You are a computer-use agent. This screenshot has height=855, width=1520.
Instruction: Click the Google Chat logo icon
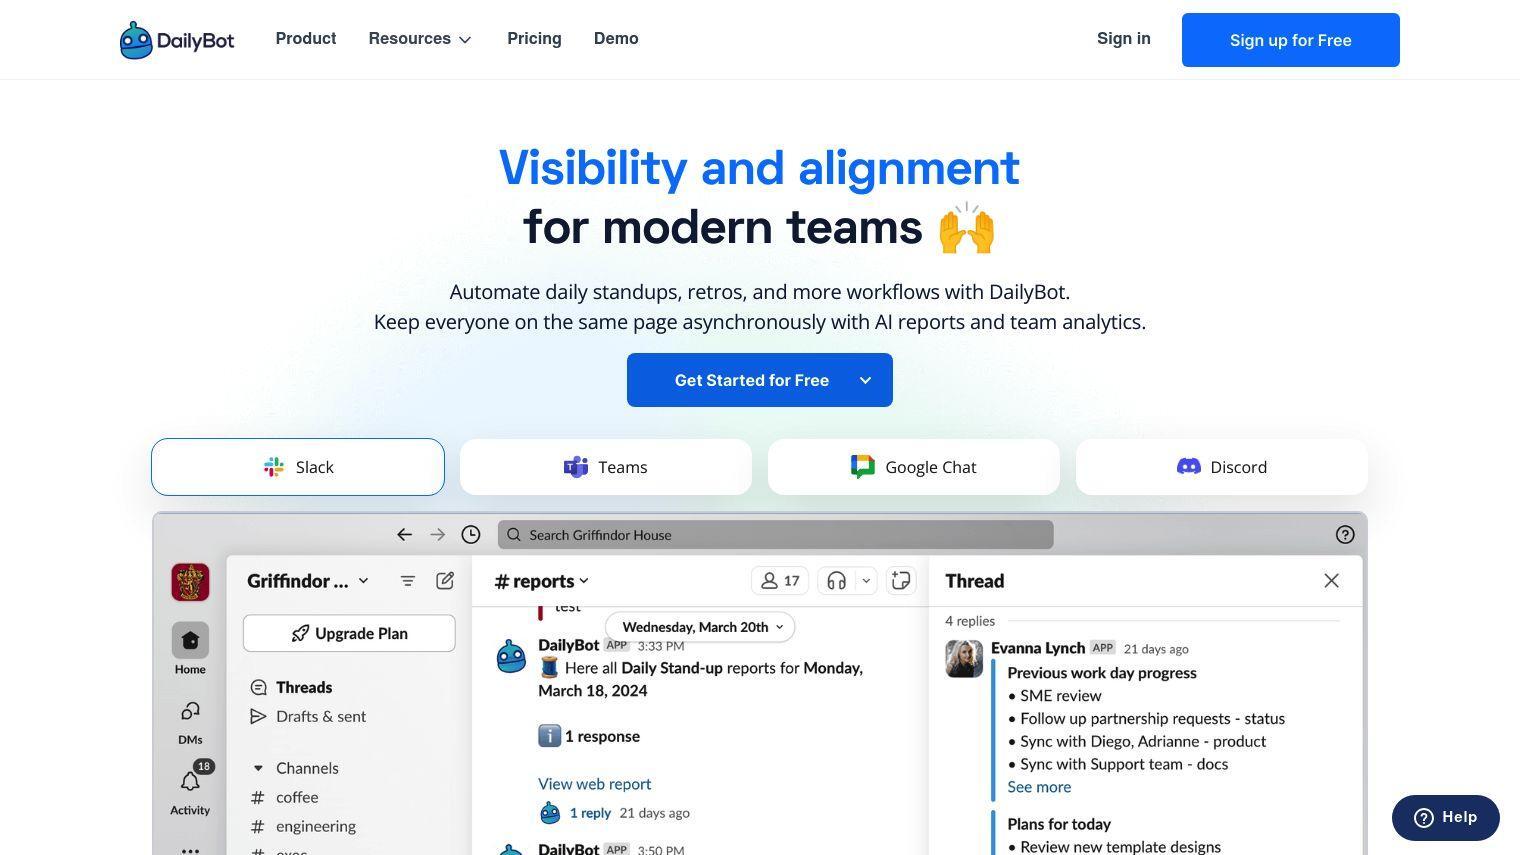click(x=862, y=467)
